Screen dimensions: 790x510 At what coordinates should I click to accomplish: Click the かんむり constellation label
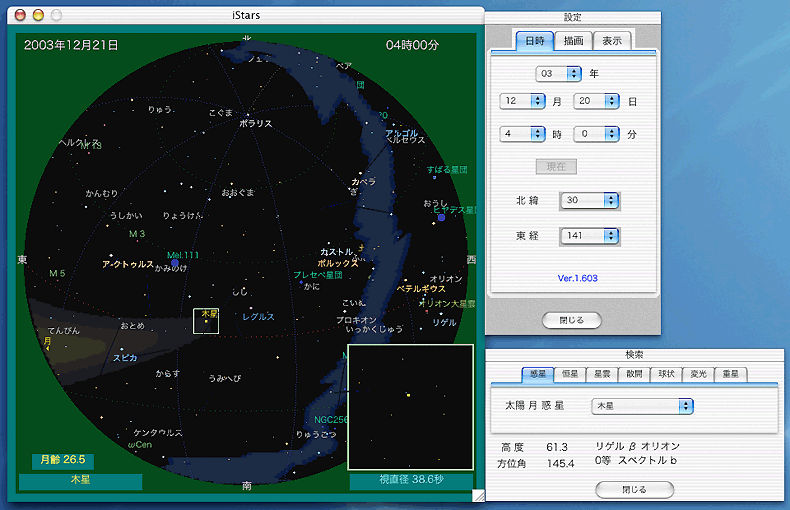click(x=101, y=193)
